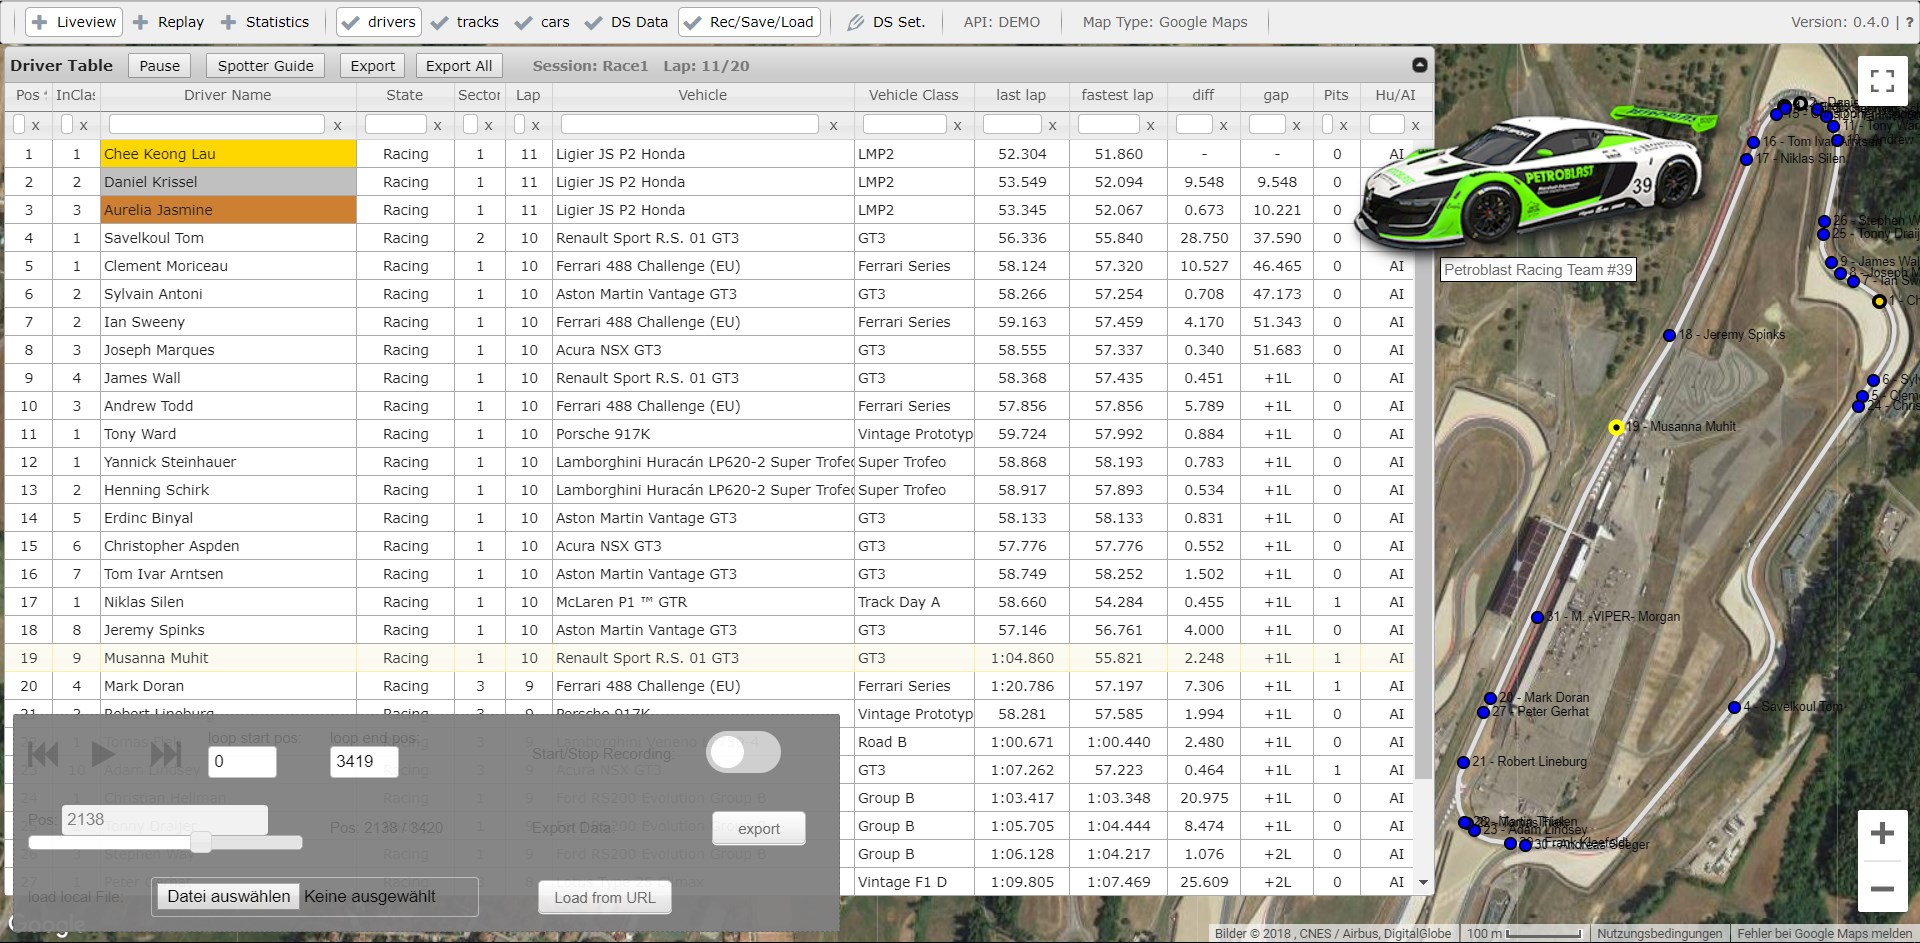Clear the gap column filter
Viewport: 1920px width, 943px height.
coord(1297,125)
